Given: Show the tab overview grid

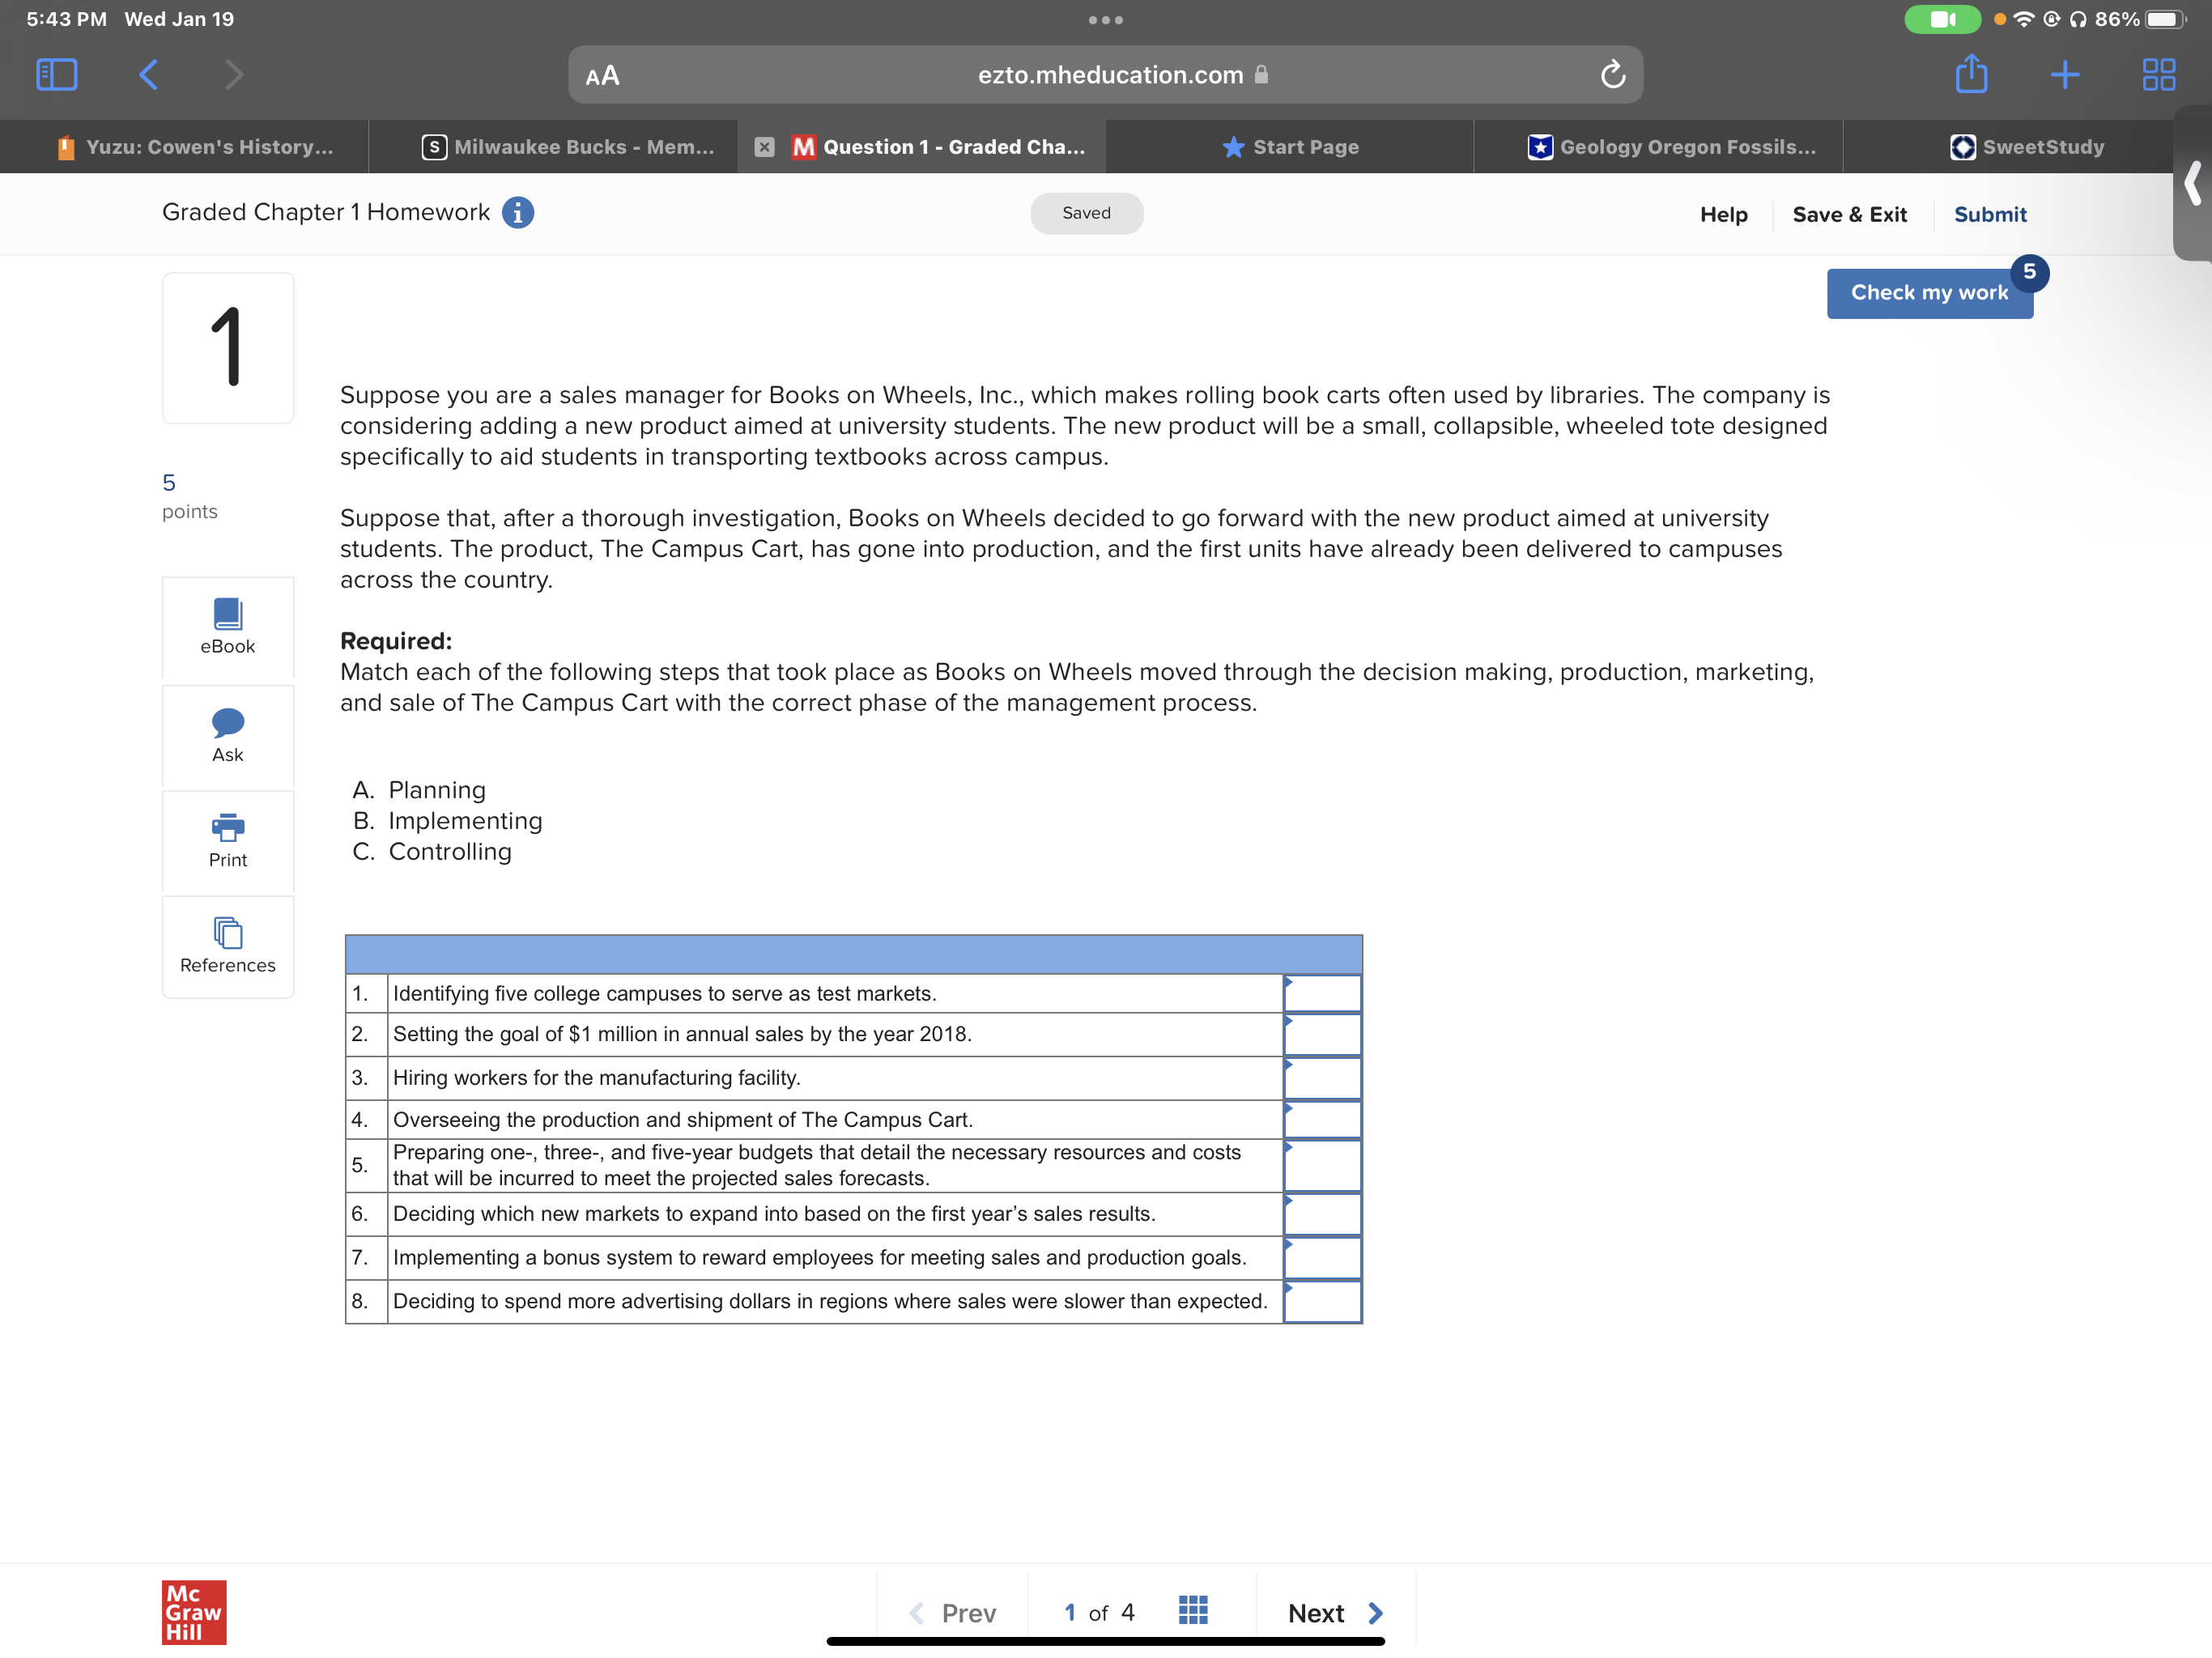Looking at the screenshot, I should 2158,75.
